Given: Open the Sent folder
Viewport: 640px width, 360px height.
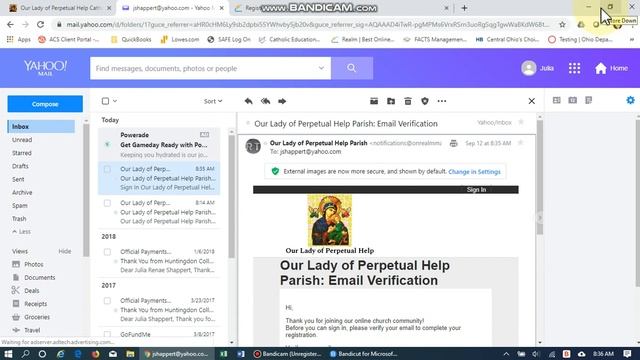Looking at the screenshot, I should pyautogui.click(x=18, y=179).
